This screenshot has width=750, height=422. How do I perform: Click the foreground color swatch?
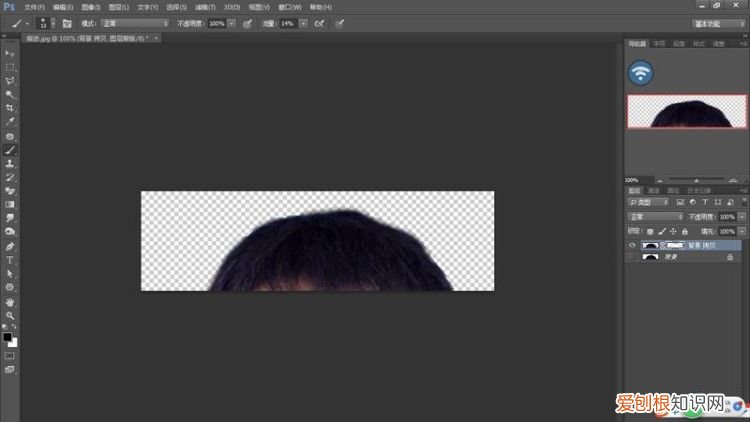(8, 337)
